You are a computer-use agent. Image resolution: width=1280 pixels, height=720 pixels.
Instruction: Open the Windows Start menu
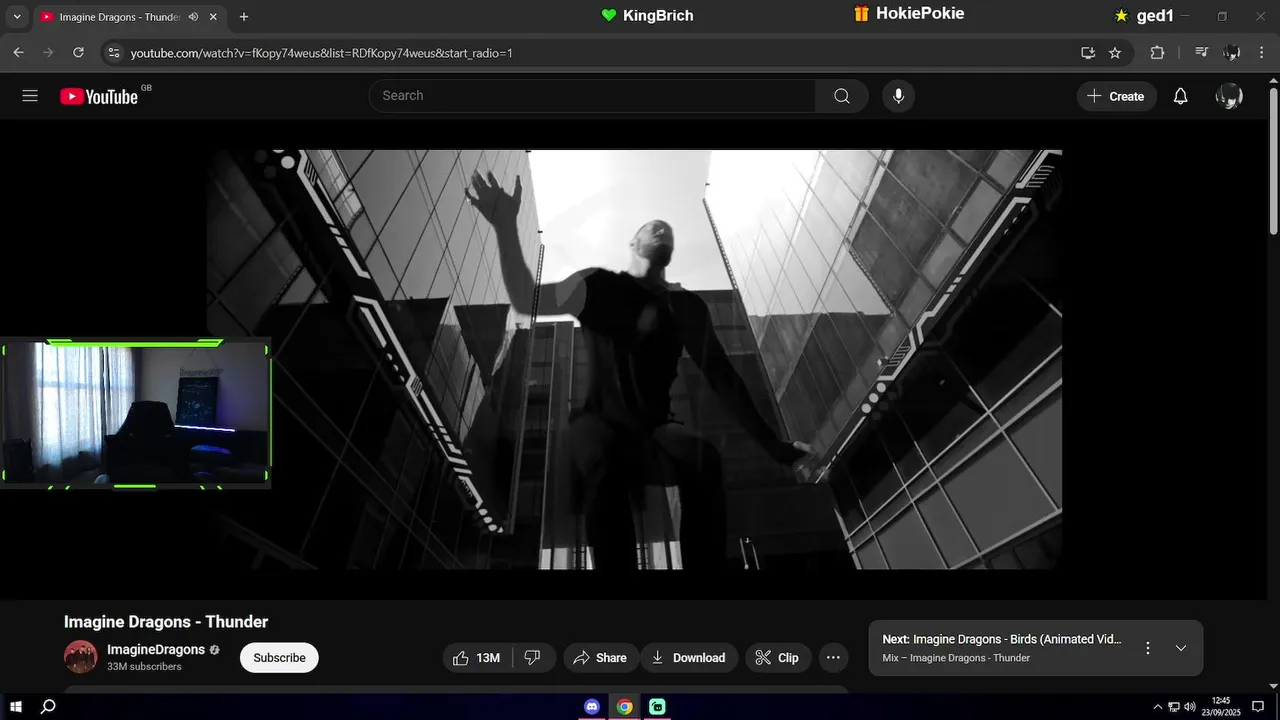click(x=16, y=706)
